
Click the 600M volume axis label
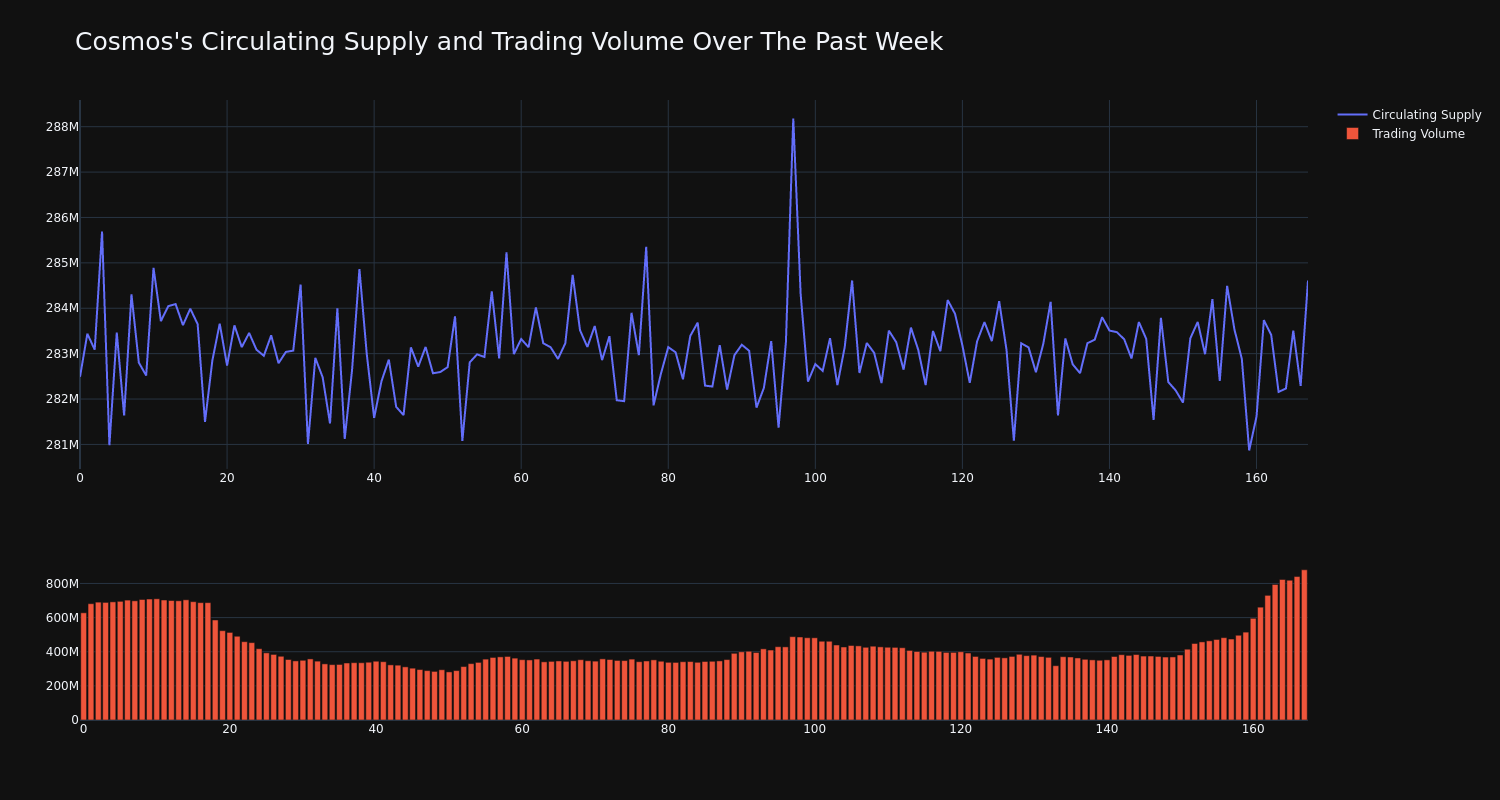tap(62, 618)
